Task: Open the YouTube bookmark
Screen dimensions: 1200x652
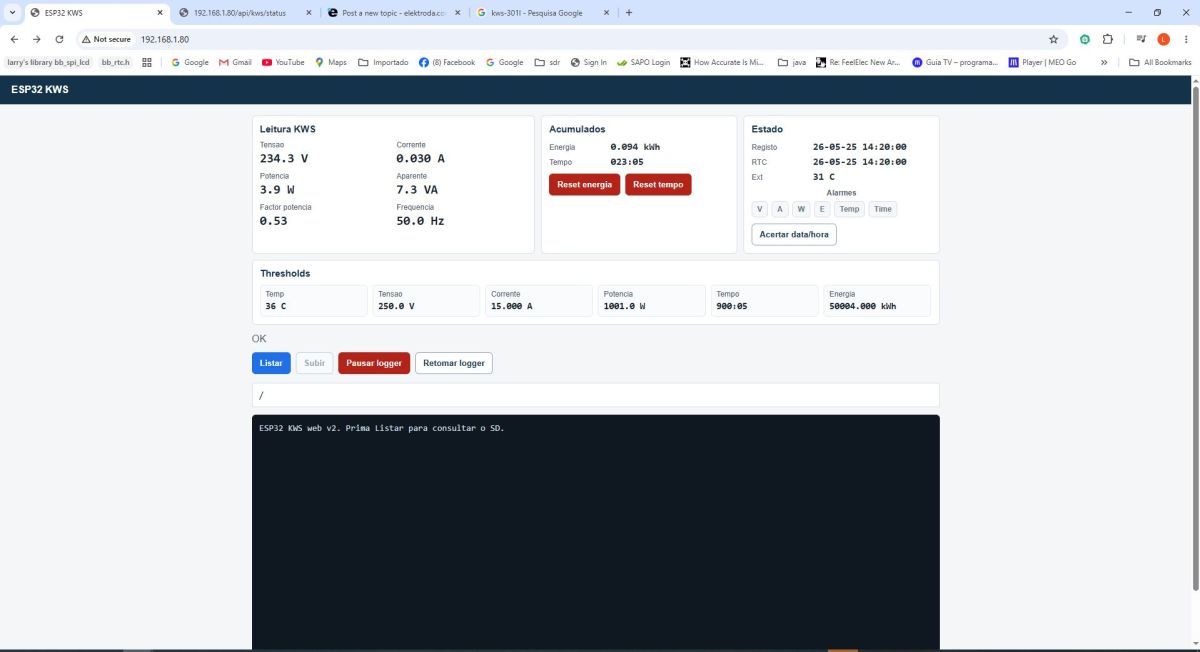Action: pyautogui.click(x=283, y=62)
